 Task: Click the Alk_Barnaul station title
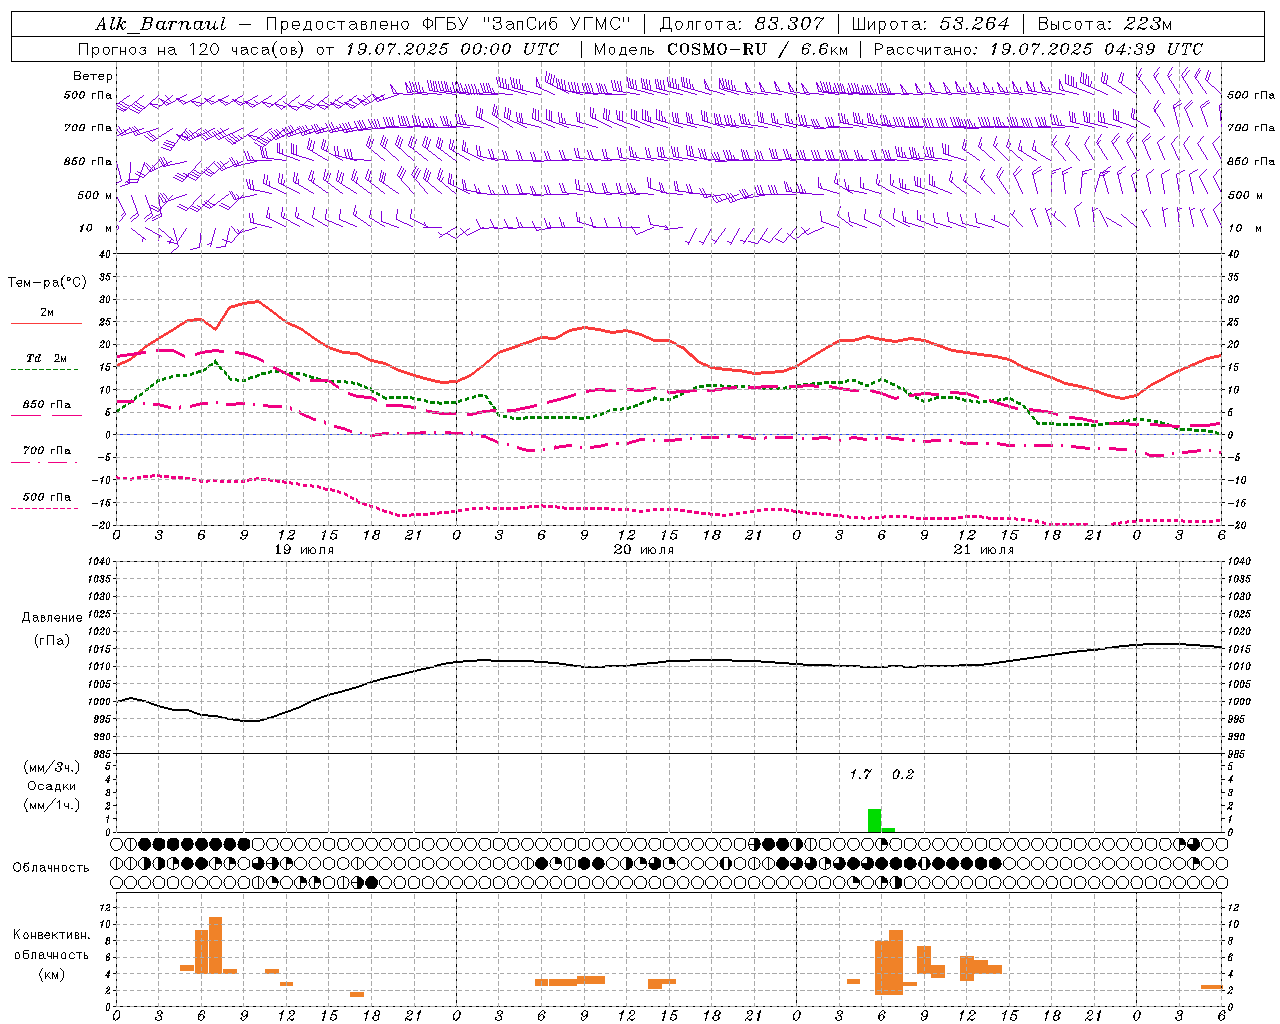(161, 24)
